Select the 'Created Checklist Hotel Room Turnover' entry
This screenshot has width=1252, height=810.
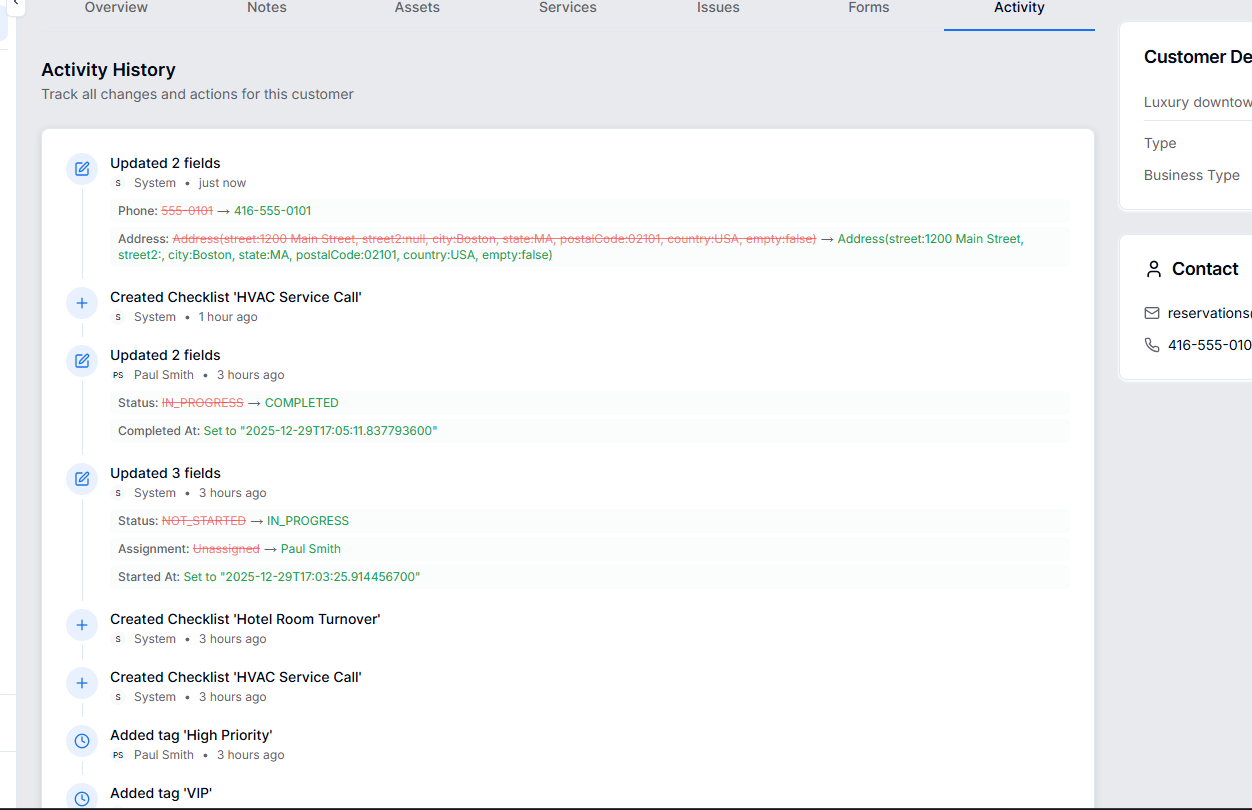point(245,619)
